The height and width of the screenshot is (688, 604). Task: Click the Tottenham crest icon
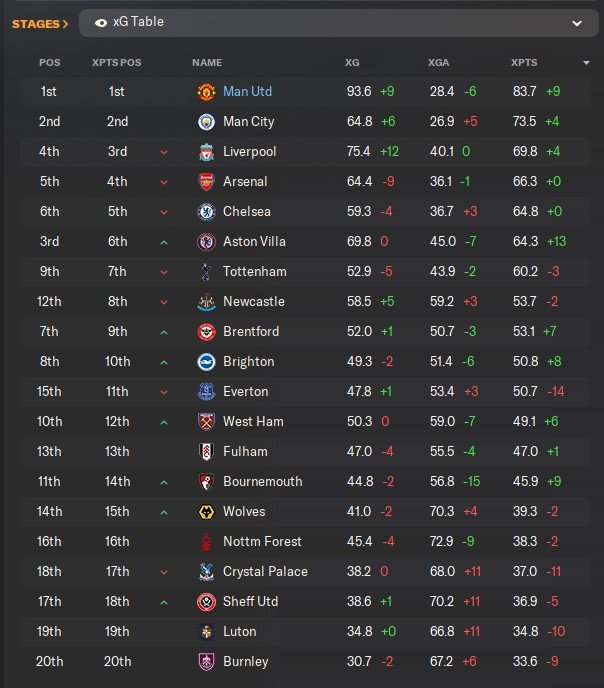click(207, 272)
